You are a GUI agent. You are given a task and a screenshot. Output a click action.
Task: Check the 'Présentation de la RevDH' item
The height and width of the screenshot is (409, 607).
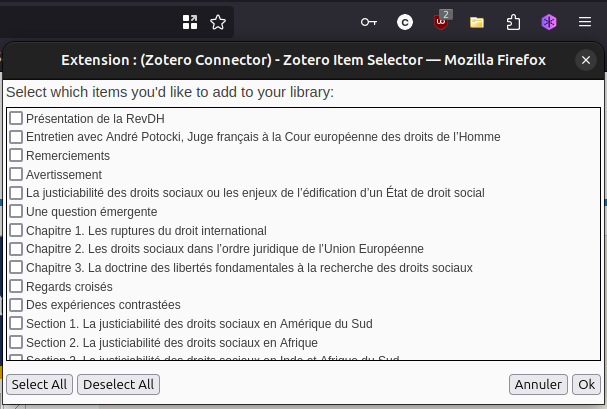(x=16, y=118)
